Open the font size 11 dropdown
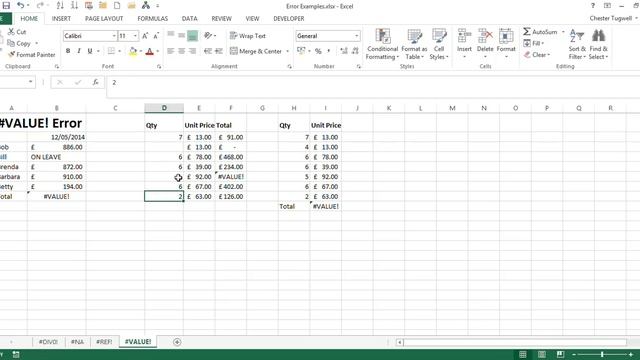 pos(135,36)
